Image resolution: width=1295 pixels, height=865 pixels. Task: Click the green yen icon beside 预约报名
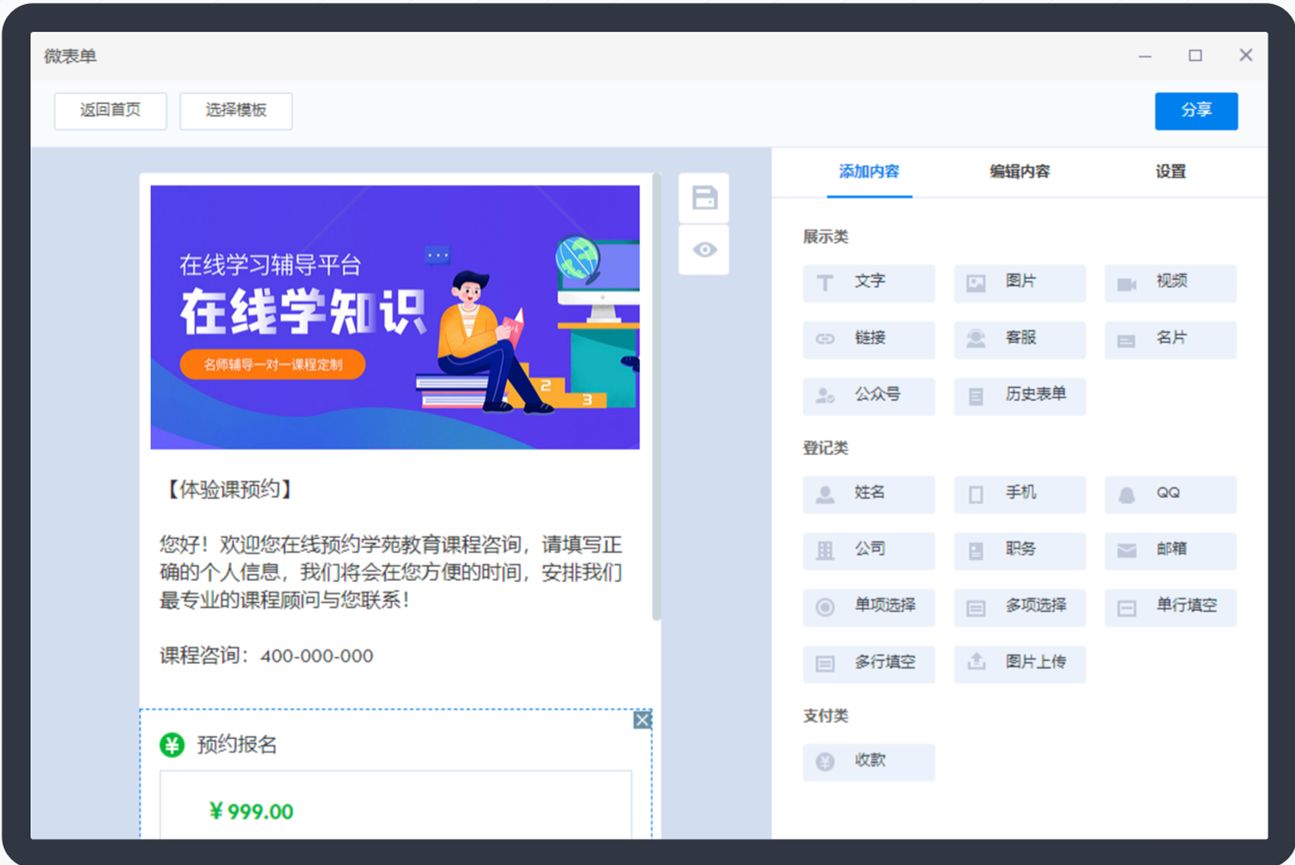(173, 745)
